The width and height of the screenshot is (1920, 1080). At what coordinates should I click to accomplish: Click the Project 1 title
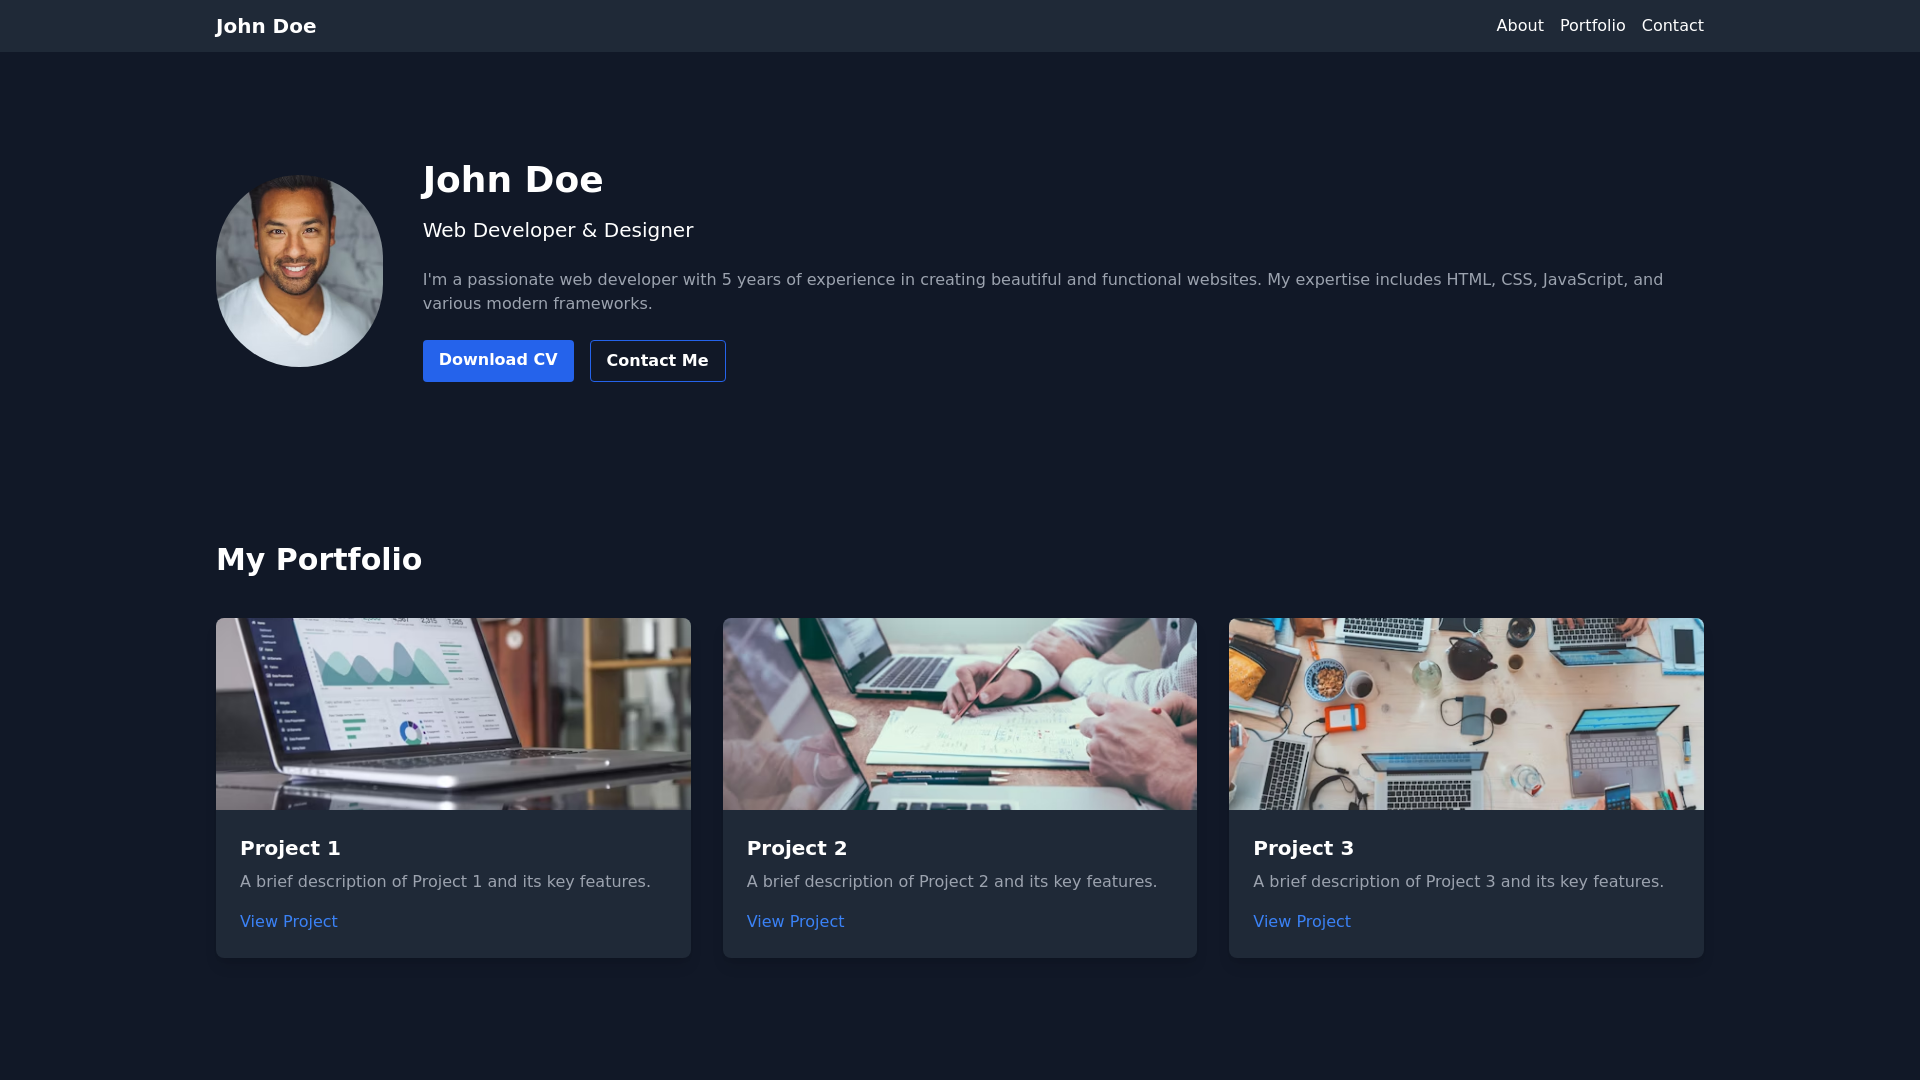click(290, 848)
